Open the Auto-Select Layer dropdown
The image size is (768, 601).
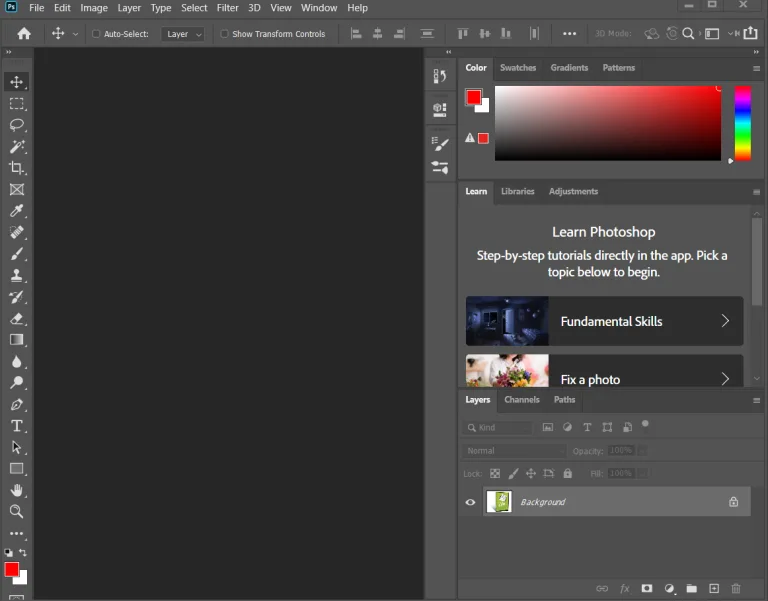coord(183,34)
